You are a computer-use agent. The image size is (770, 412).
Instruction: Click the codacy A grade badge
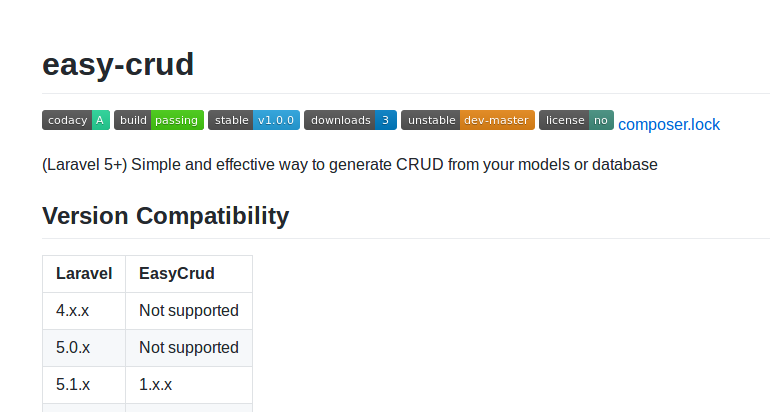[76, 120]
